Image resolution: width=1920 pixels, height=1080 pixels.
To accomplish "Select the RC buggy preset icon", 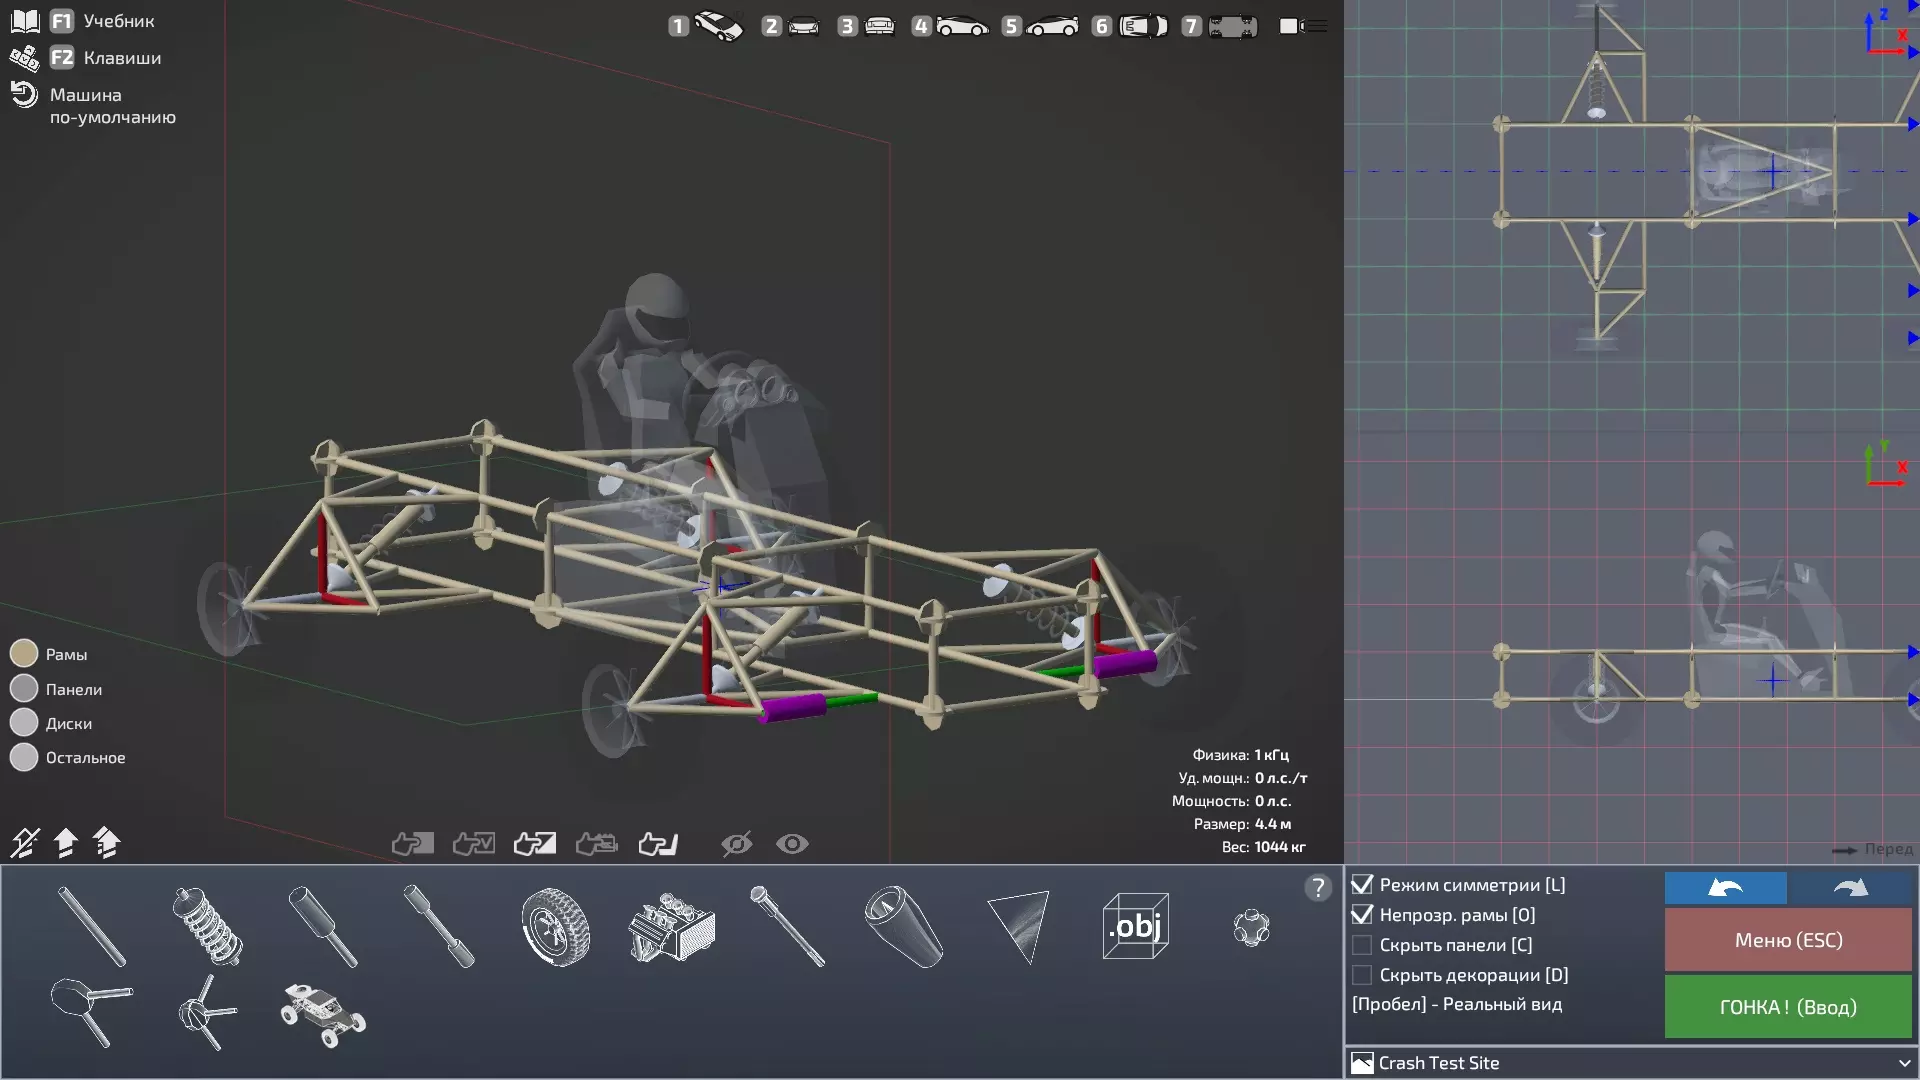I will click(322, 1014).
